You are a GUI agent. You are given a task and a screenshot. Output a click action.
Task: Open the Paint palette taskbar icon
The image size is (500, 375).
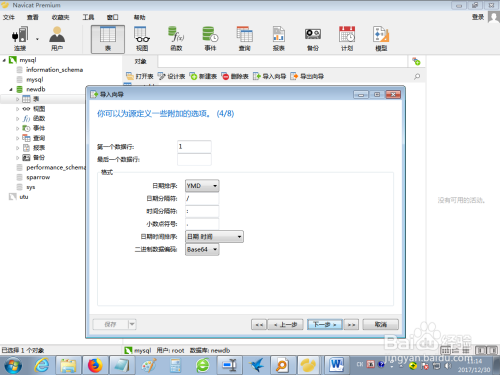coord(149,365)
